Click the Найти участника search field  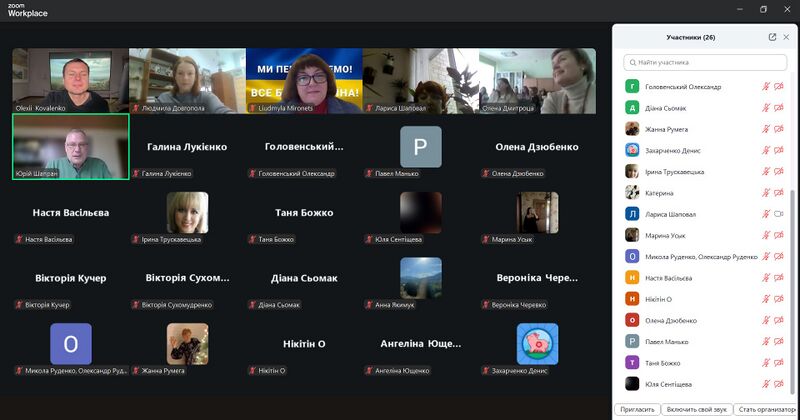[707, 62]
